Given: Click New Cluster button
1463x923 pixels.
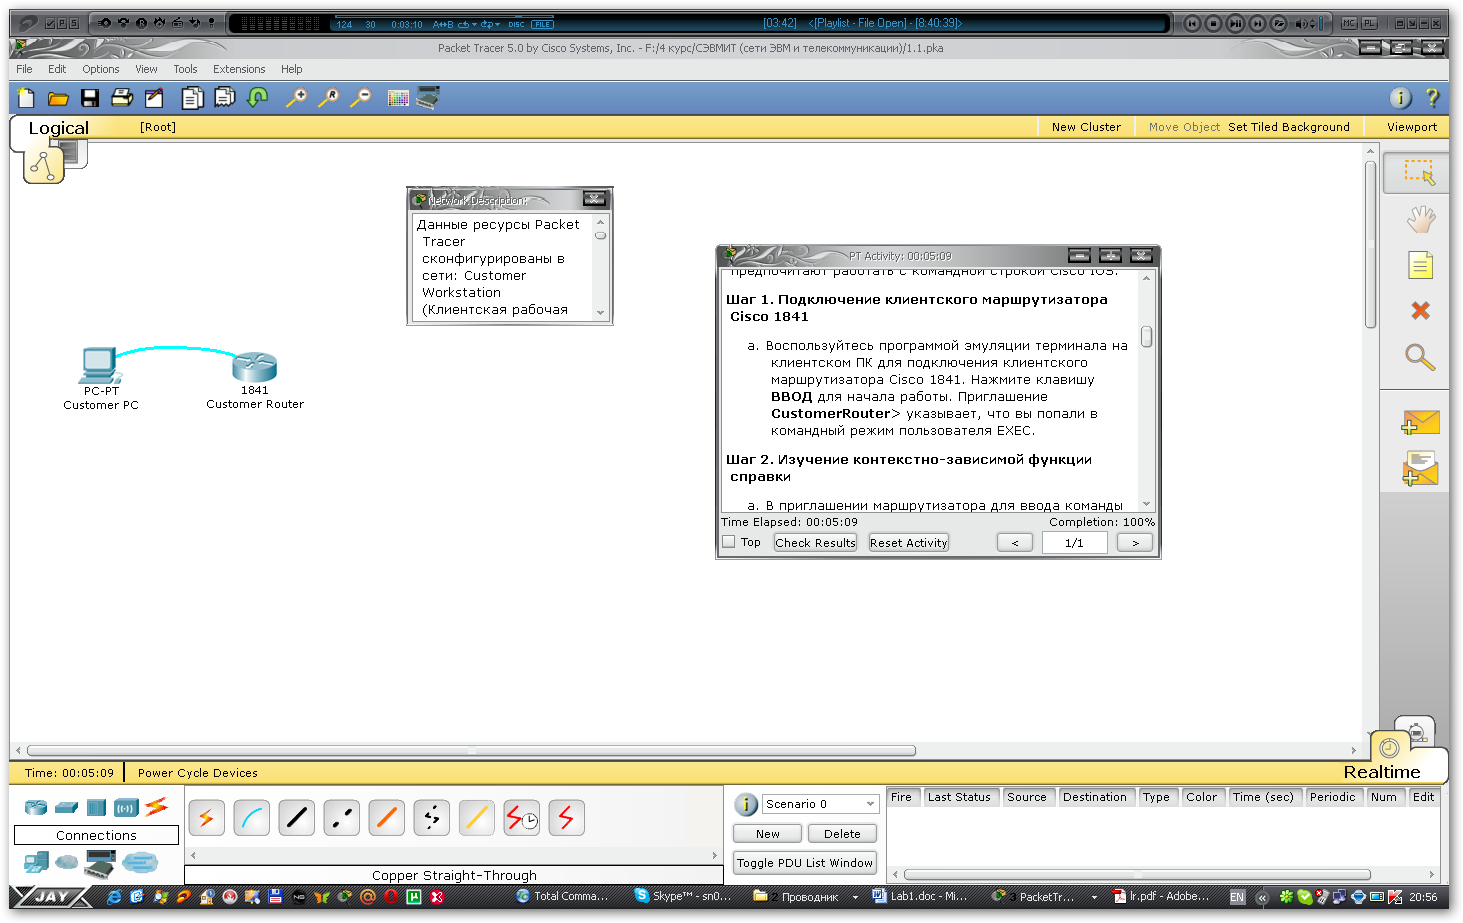Looking at the screenshot, I should [x=1086, y=127].
